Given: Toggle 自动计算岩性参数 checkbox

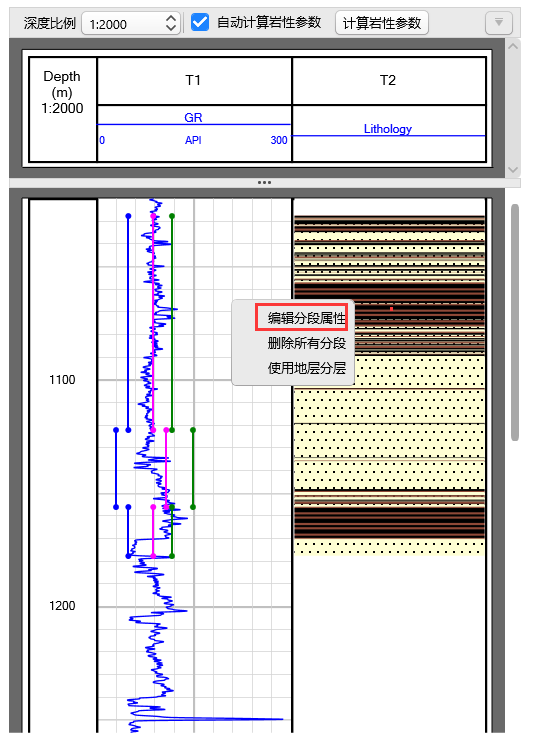Looking at the screenshot, I should coord(200,22).
